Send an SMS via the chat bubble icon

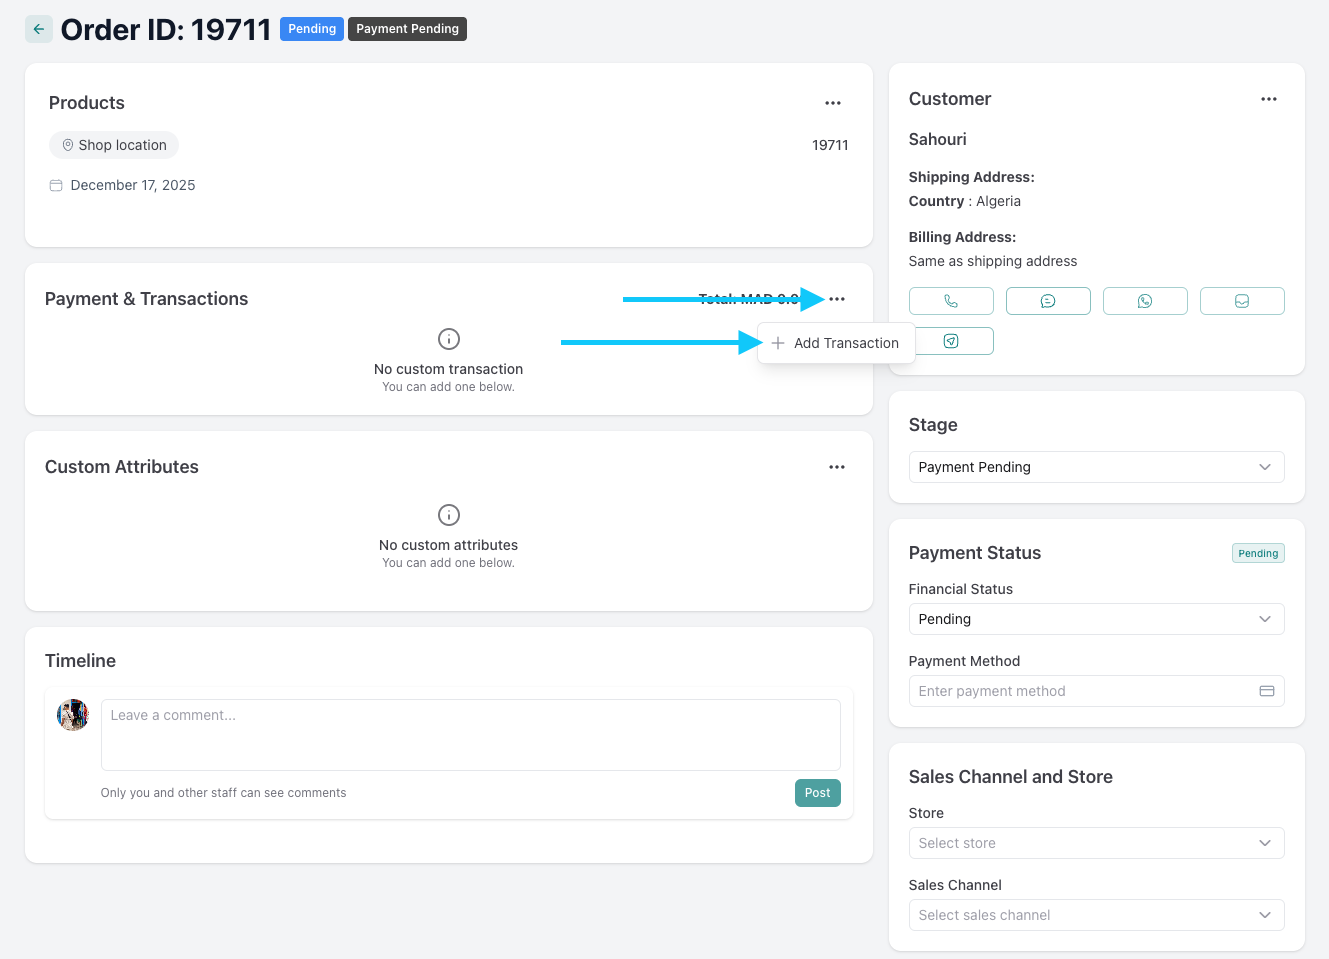pyautogui.click(x=1047, y=301)
